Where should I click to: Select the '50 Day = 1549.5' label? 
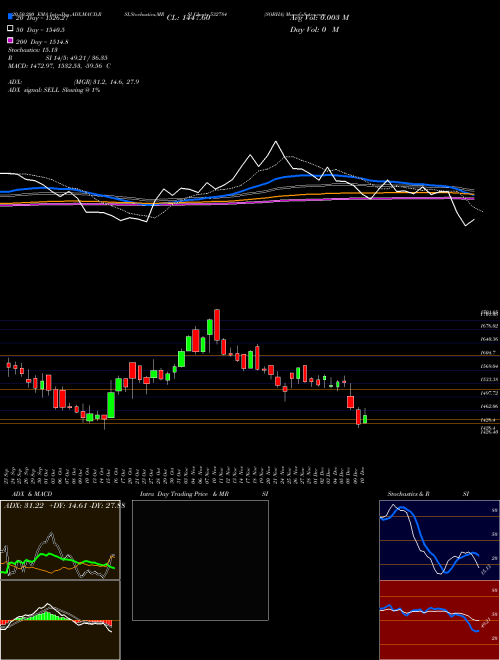tap(40, 29)
